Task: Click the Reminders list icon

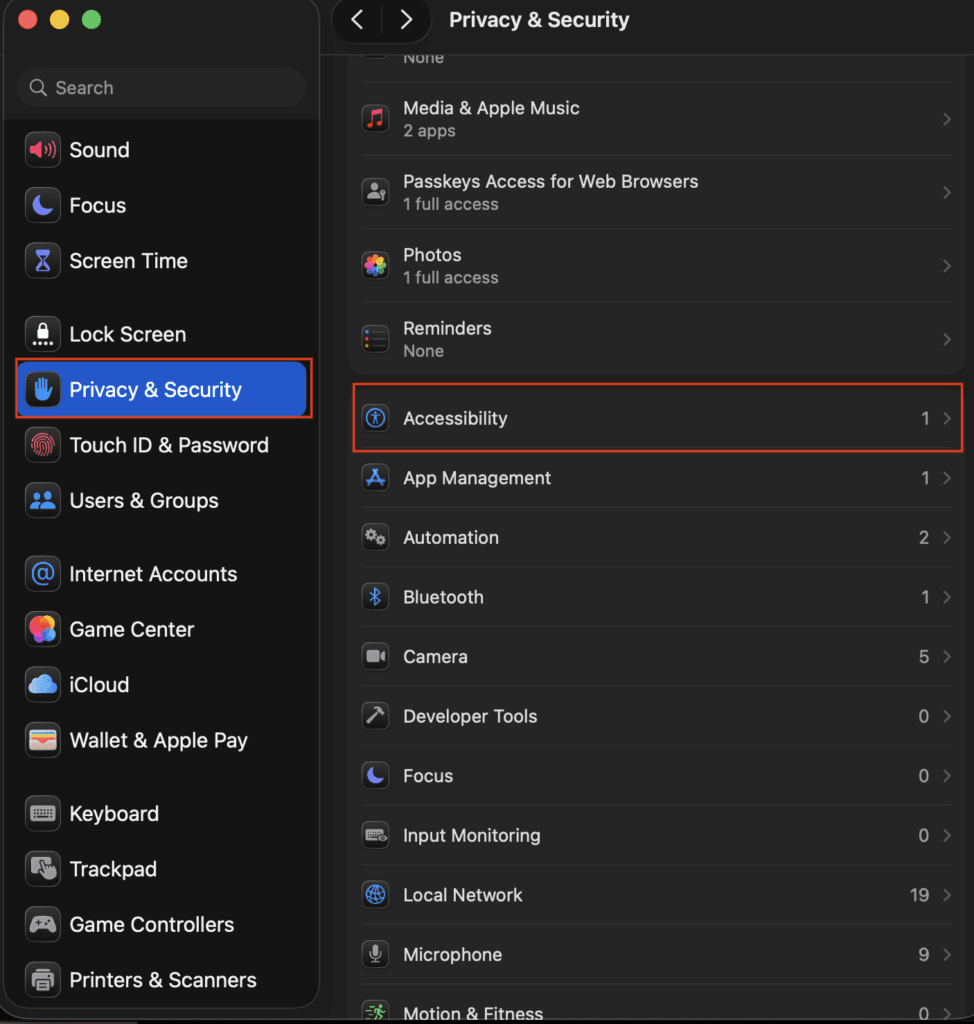Action: [x=376, y=339]
